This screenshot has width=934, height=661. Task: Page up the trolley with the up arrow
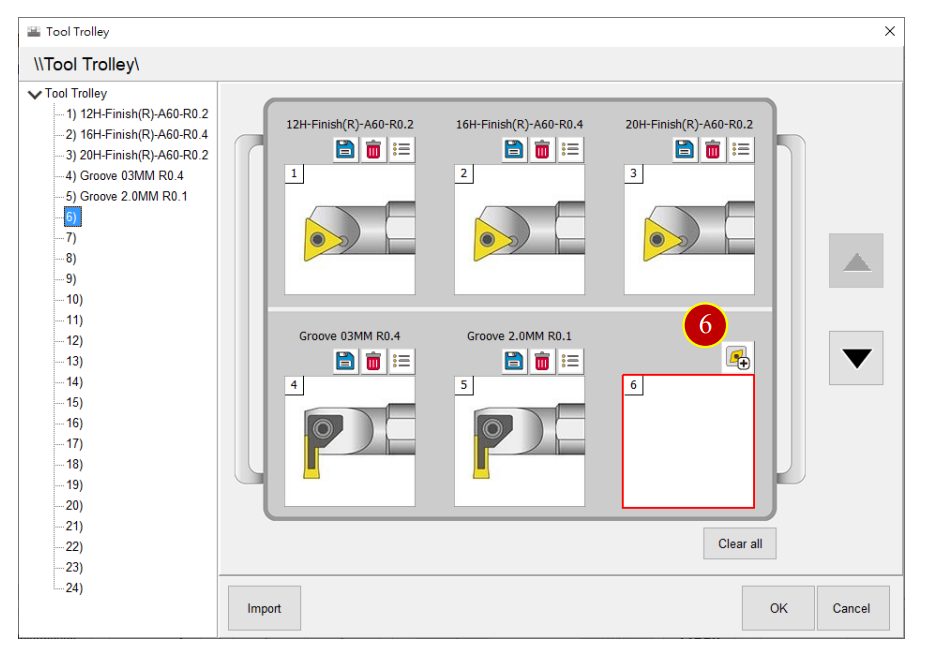click(857, 261)
